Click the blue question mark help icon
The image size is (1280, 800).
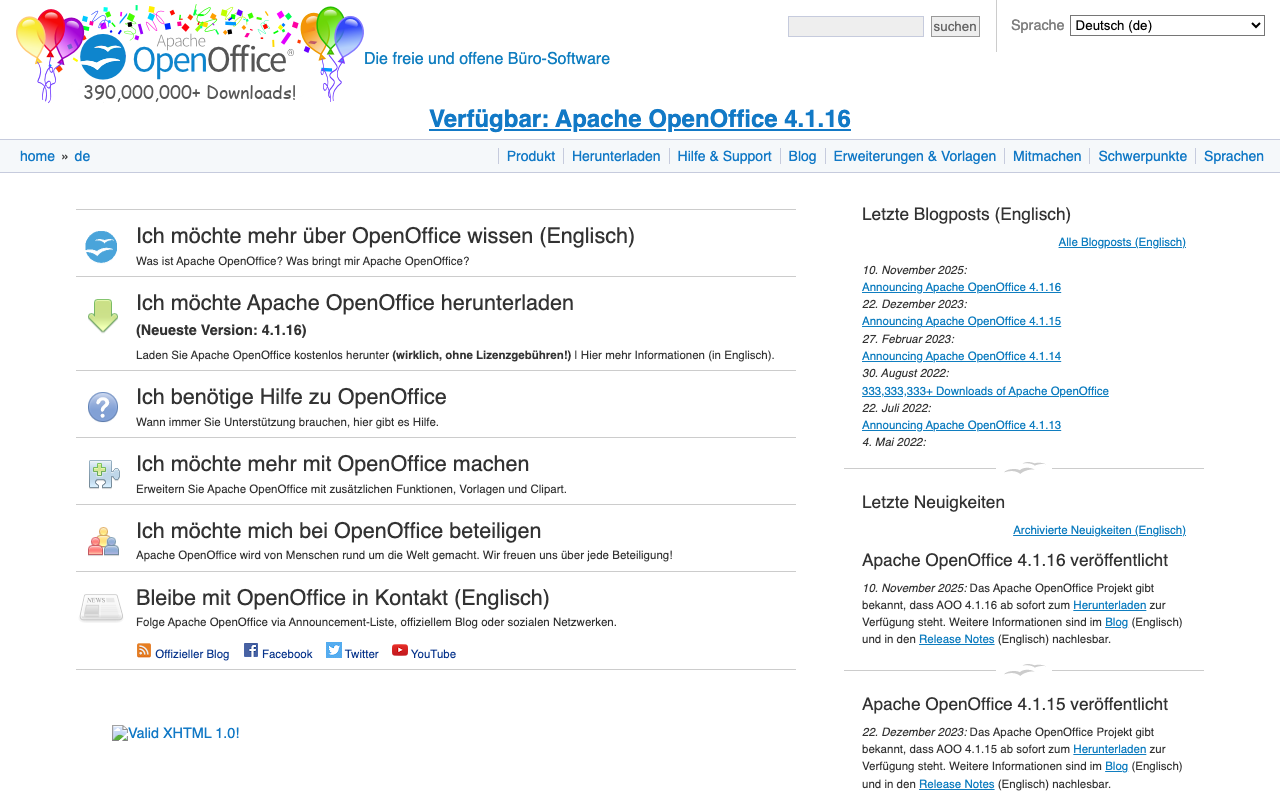tap(103, 407)
